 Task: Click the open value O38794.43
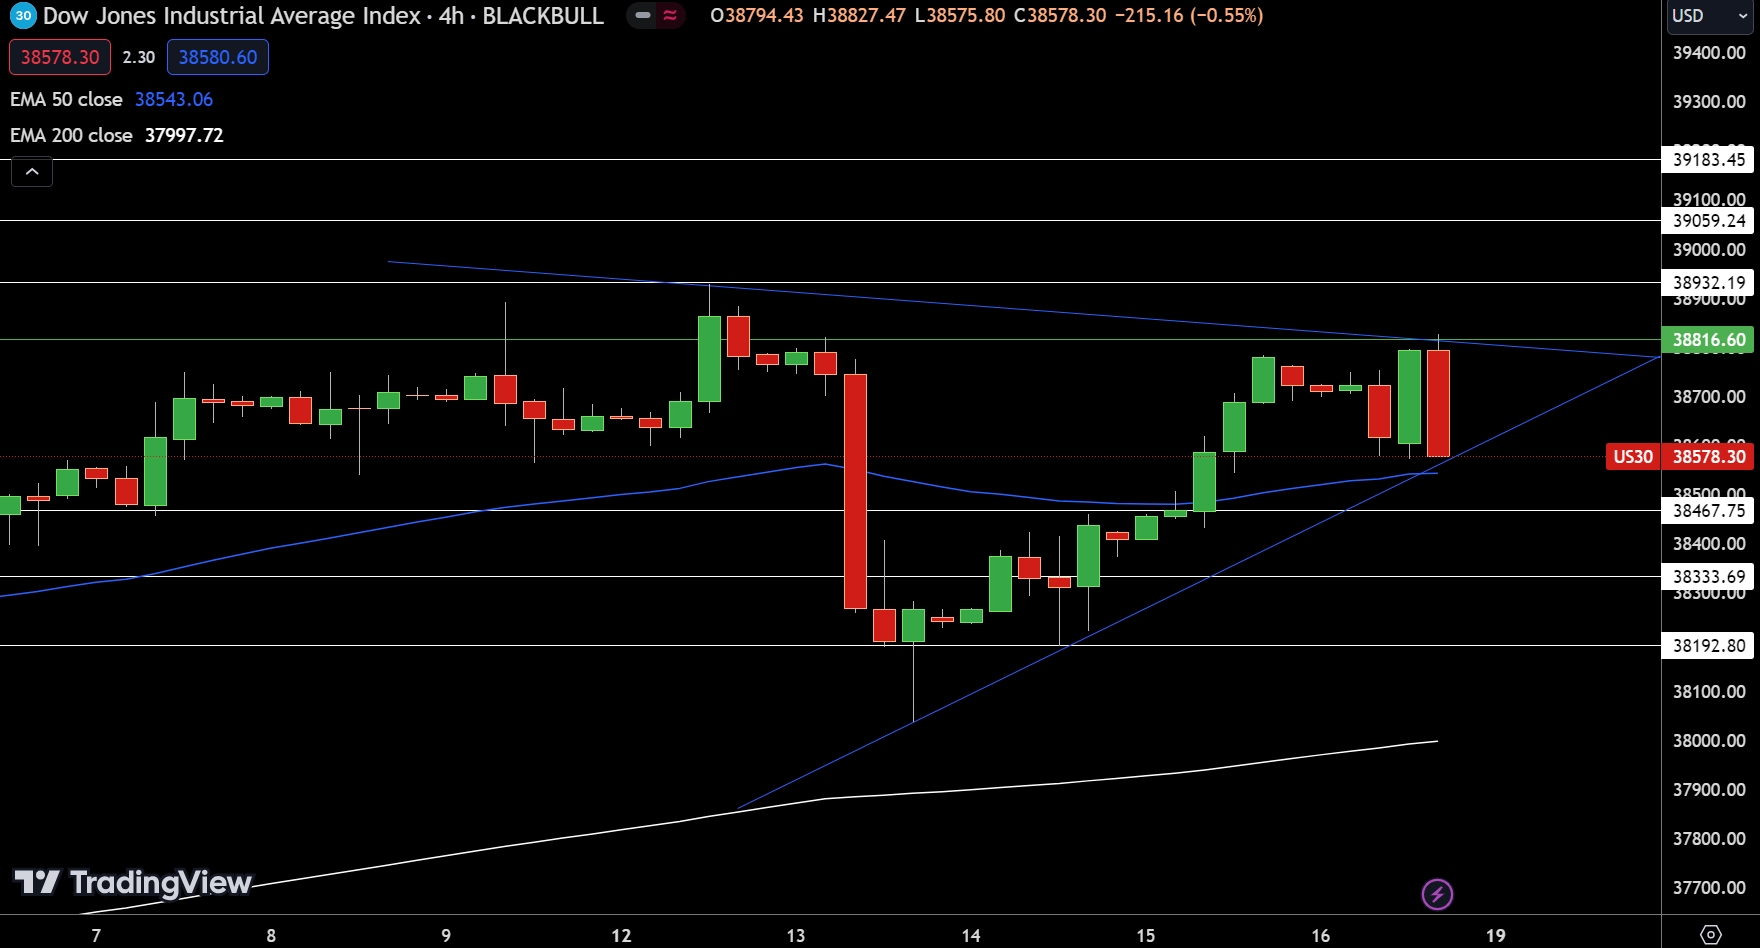click(x=757, y=16)
